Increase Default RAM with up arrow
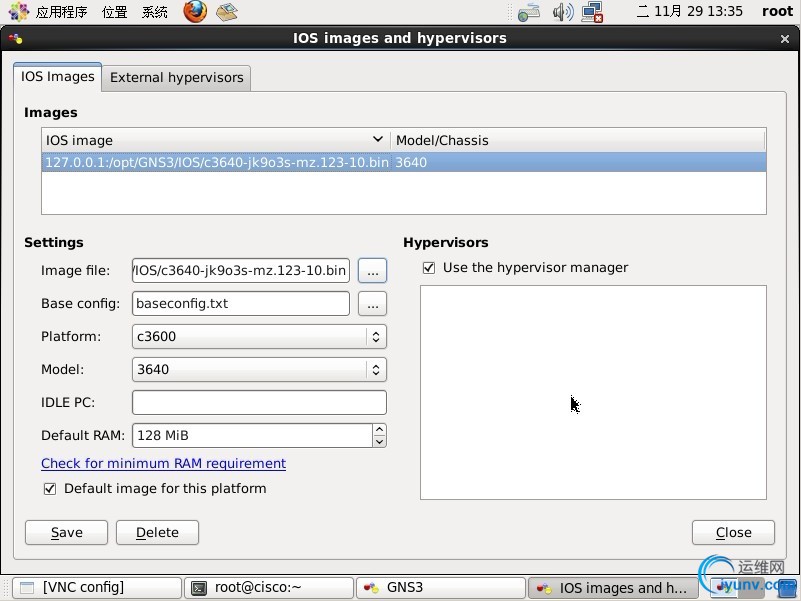The image size is (801, 601). [x=380, y=430]
